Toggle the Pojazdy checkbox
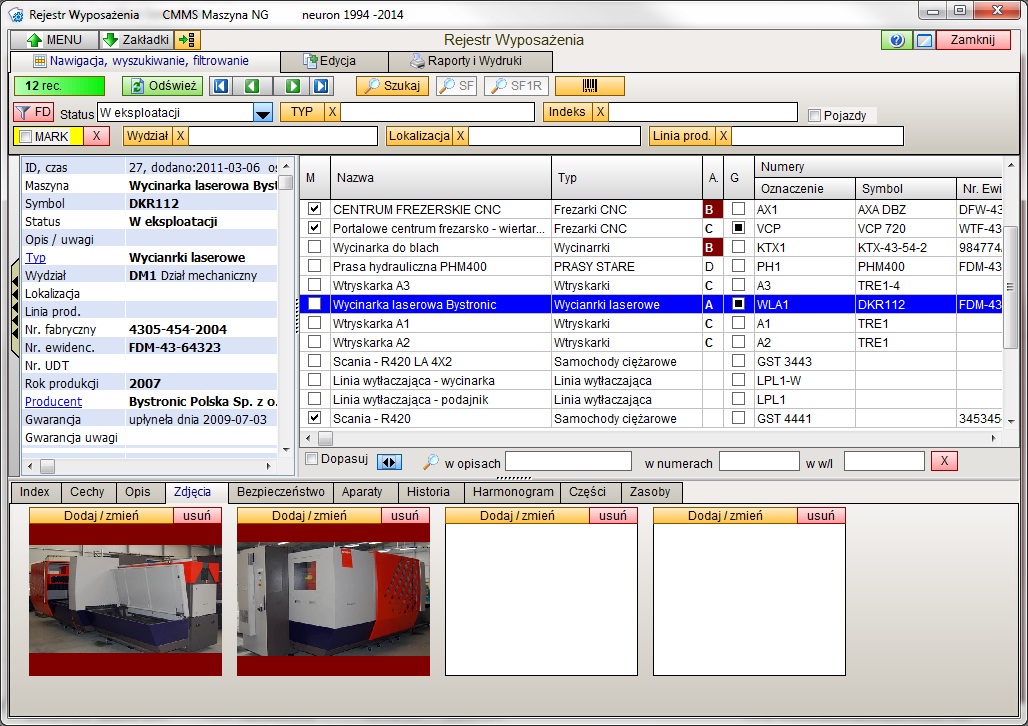 point(815,115)
